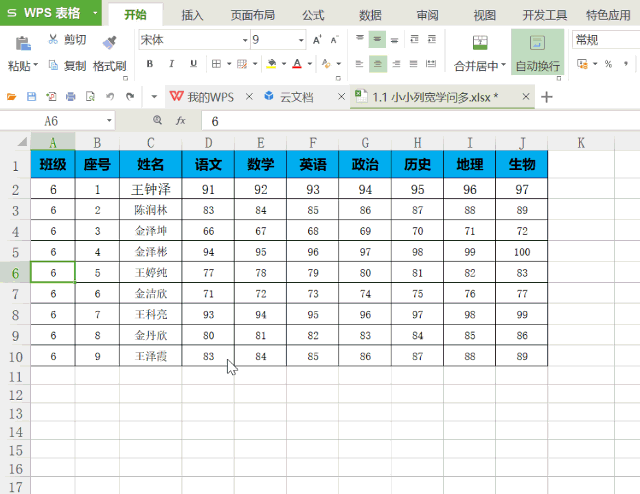Activate the Format Painter brush
The image size is (640, 494).
coord(109,42)
